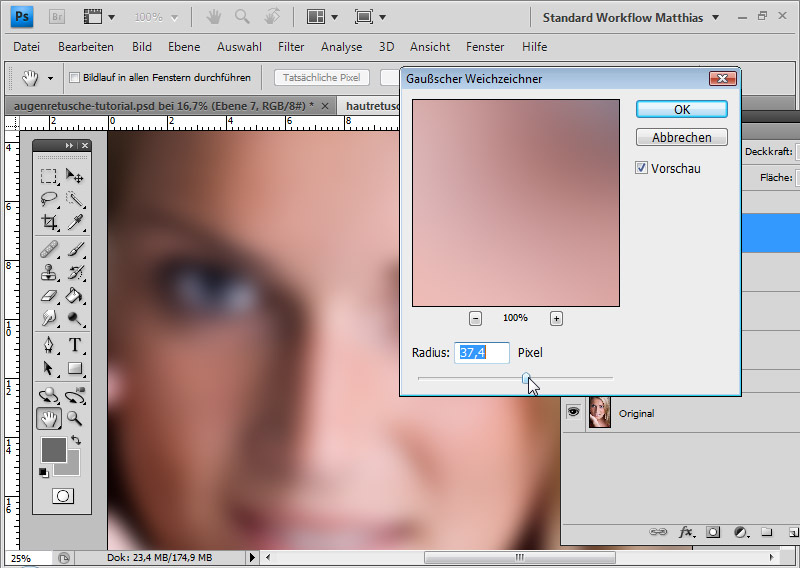Viewport: 800px width, 568px height.
Task: Open the Datei menu
Action: [x=27, y=46]
